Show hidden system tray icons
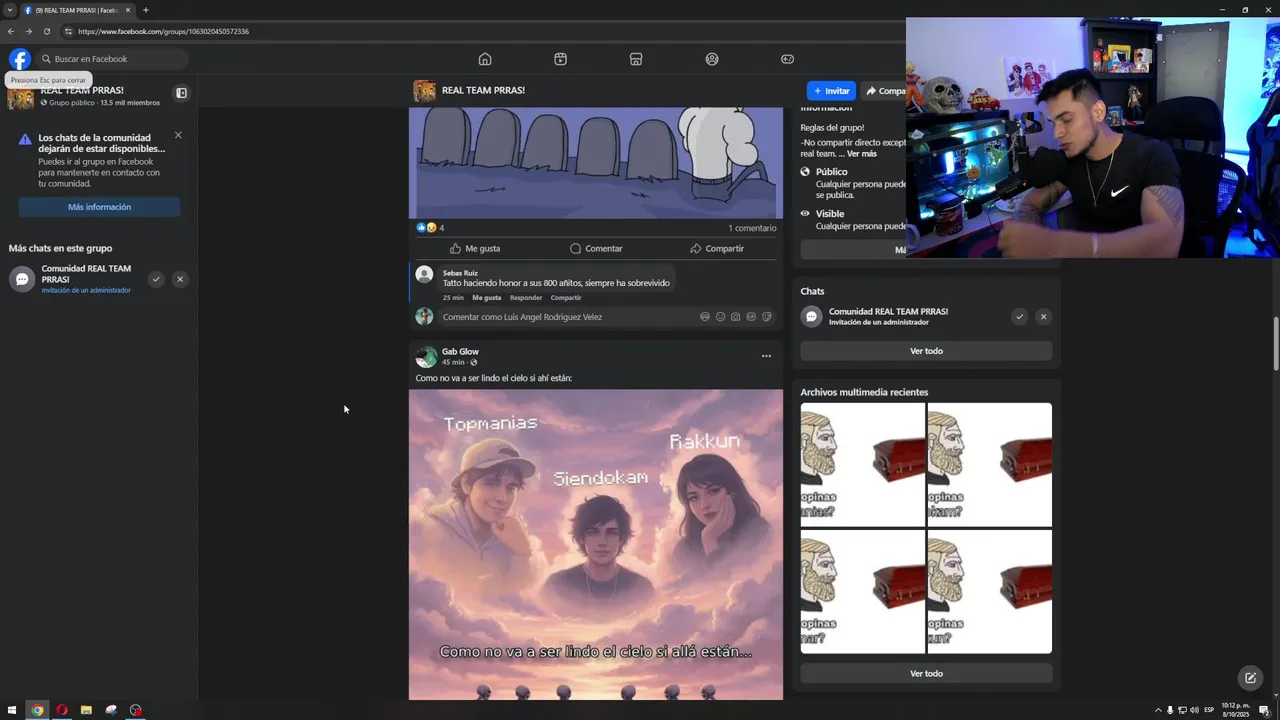This screenshot has height=720, width=1280. [x=1158, y=710]
